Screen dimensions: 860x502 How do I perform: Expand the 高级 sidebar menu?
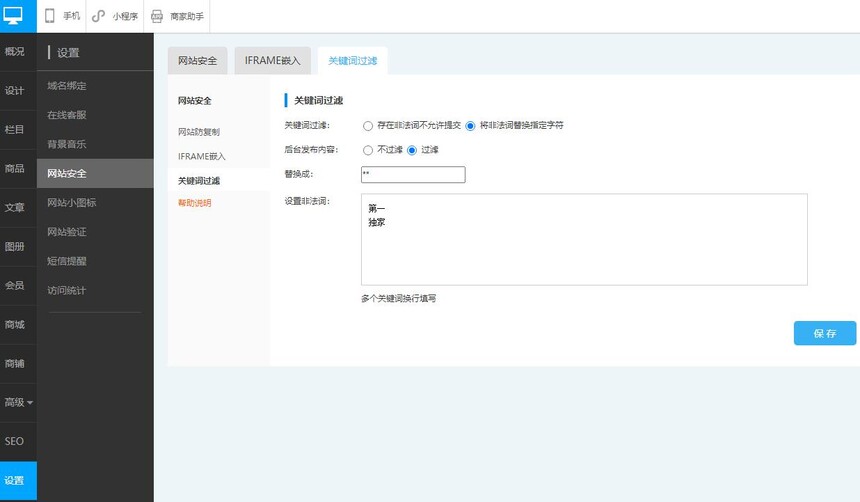(x=18, y=402)
